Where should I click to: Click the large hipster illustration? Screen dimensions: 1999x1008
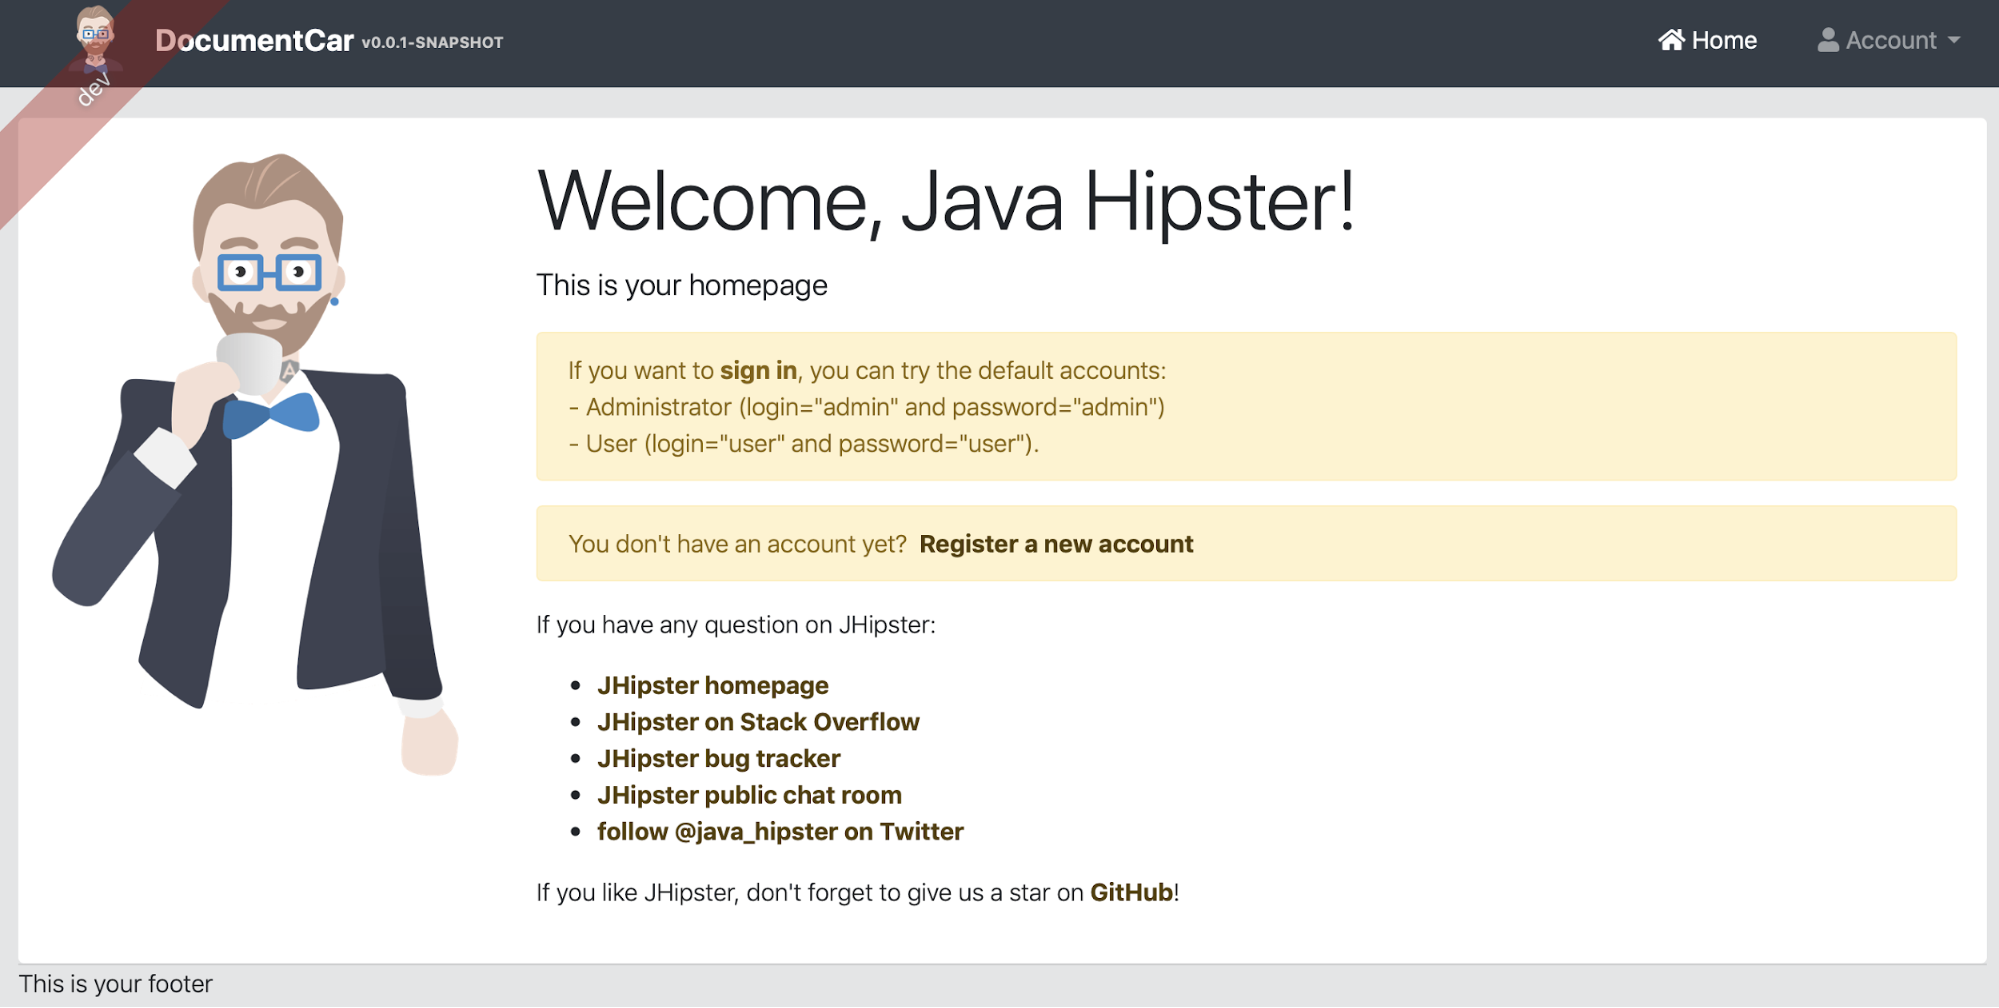[x=255, y=465]
